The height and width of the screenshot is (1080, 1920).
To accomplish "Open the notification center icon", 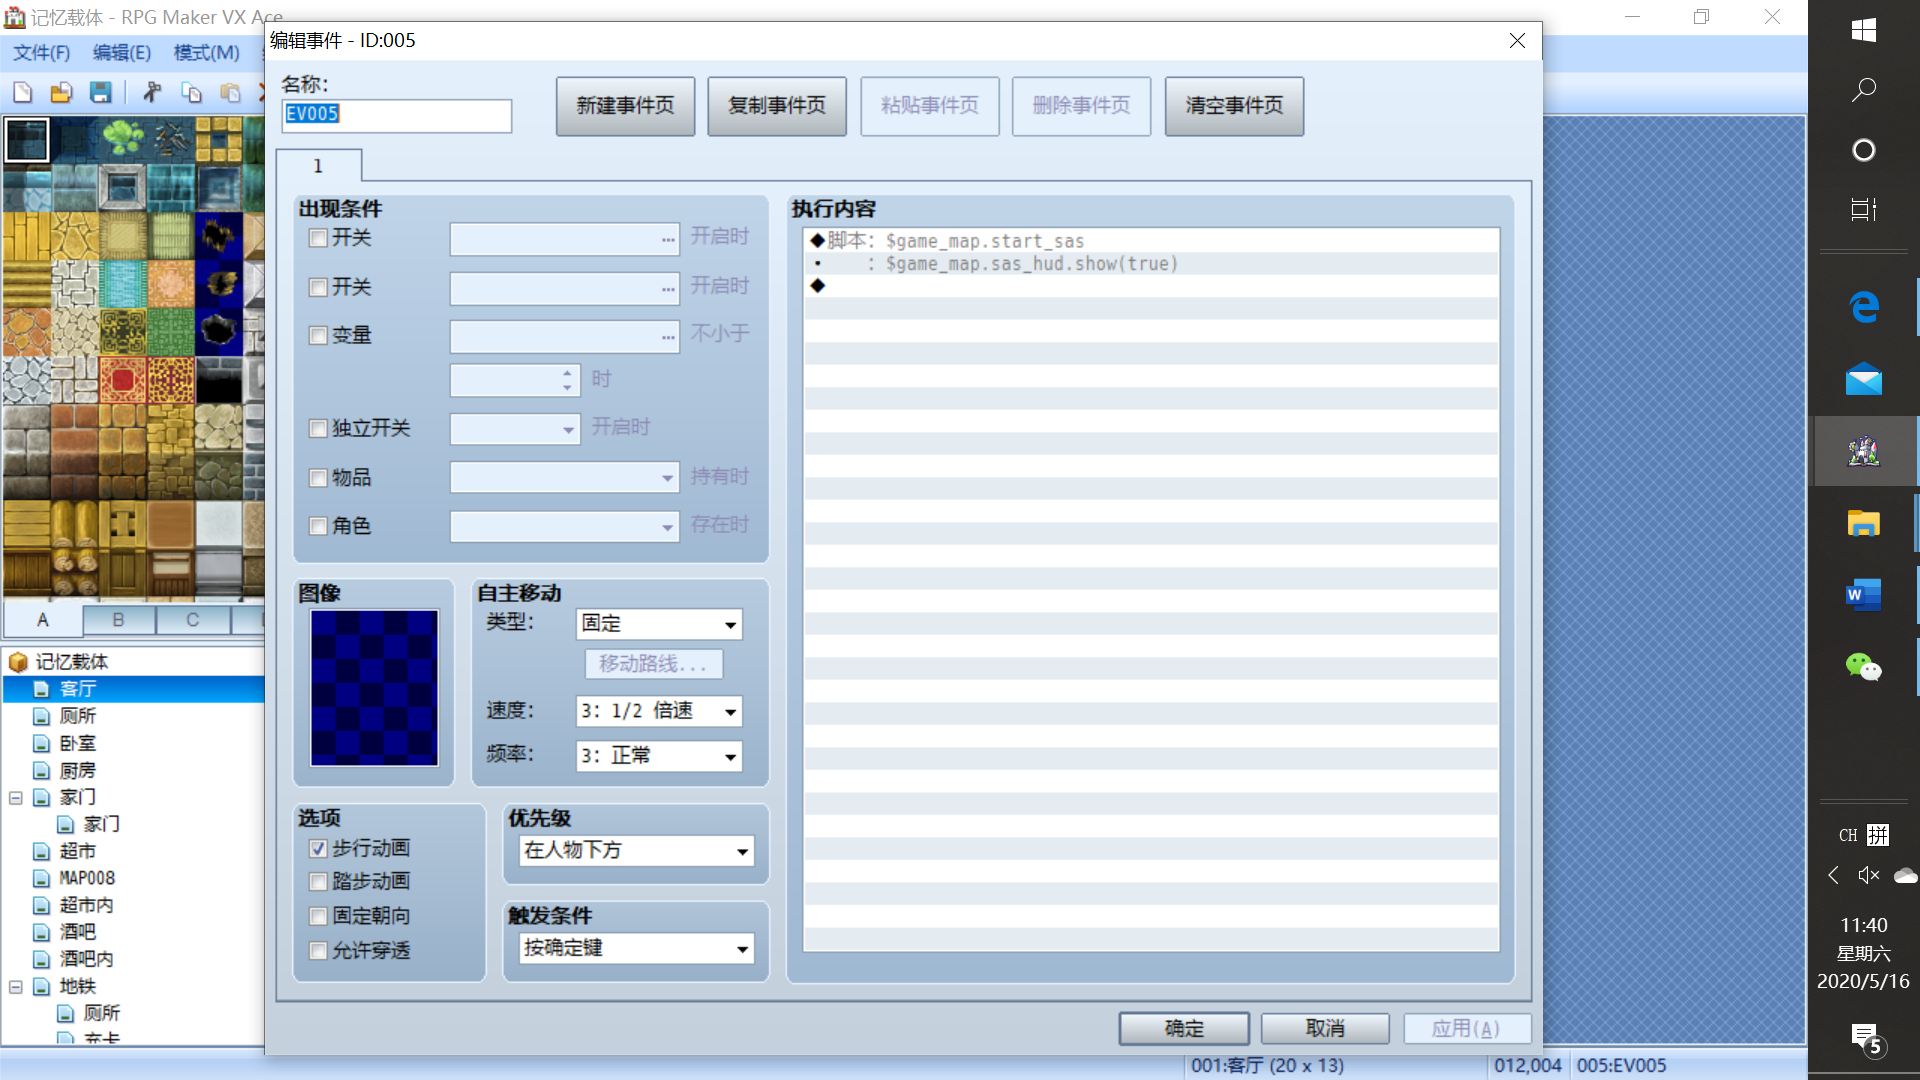I will [x=1866, y=1039].
